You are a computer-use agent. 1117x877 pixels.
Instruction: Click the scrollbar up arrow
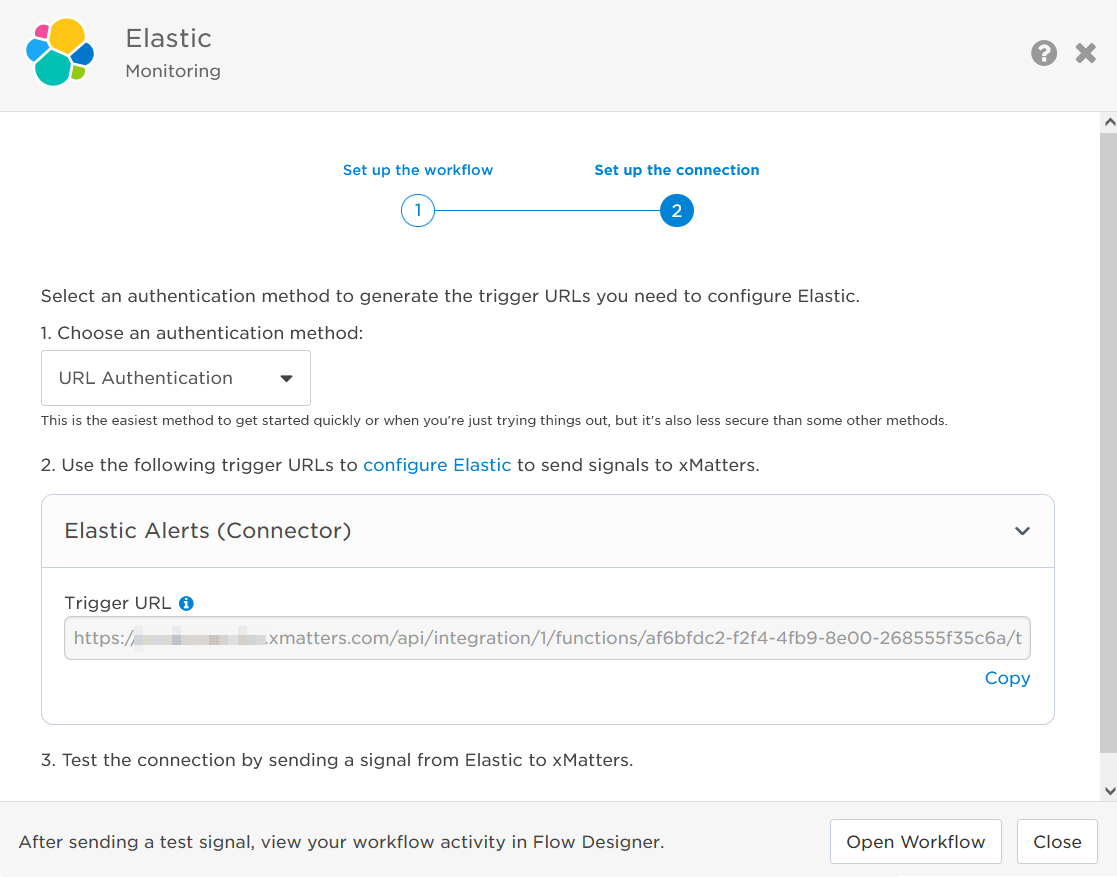(1108, 122)
